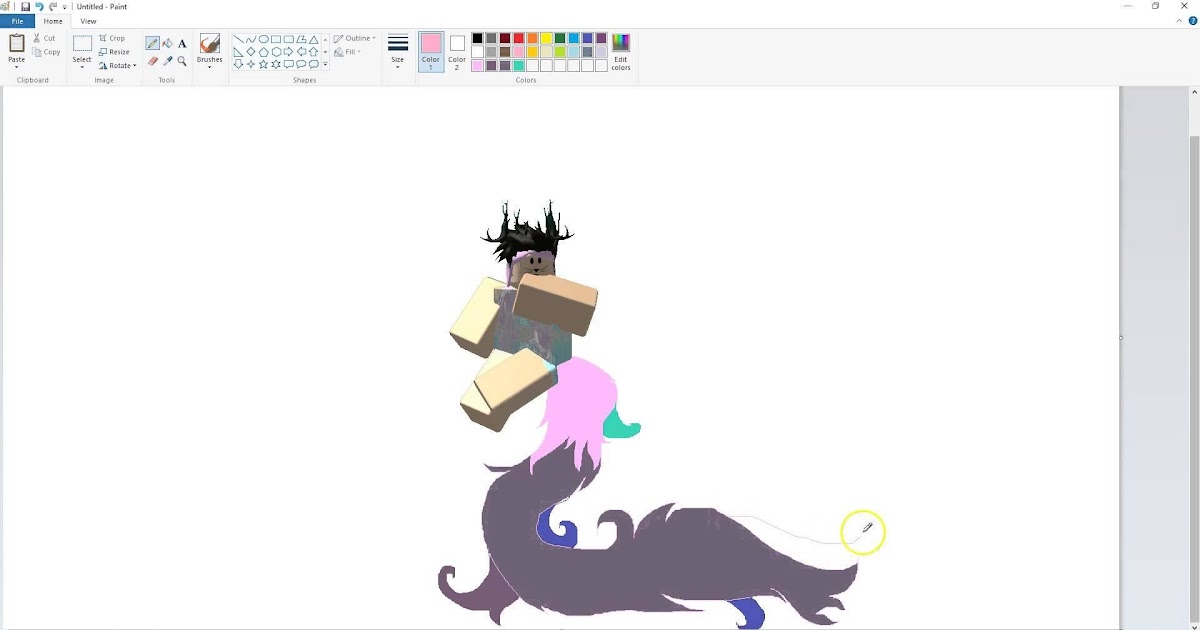Choose the Triangle shape

[313, 39]
